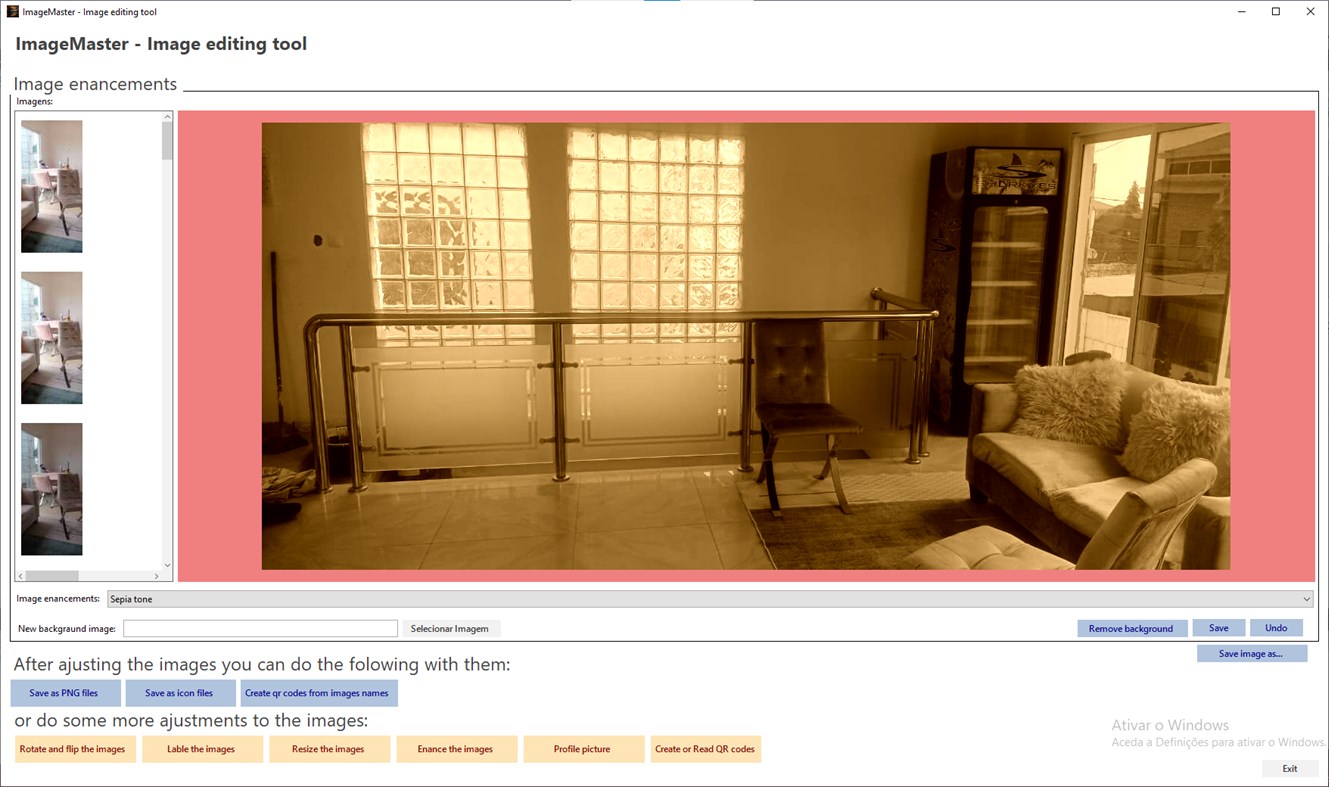Open Create or Read QR codes

705,749
